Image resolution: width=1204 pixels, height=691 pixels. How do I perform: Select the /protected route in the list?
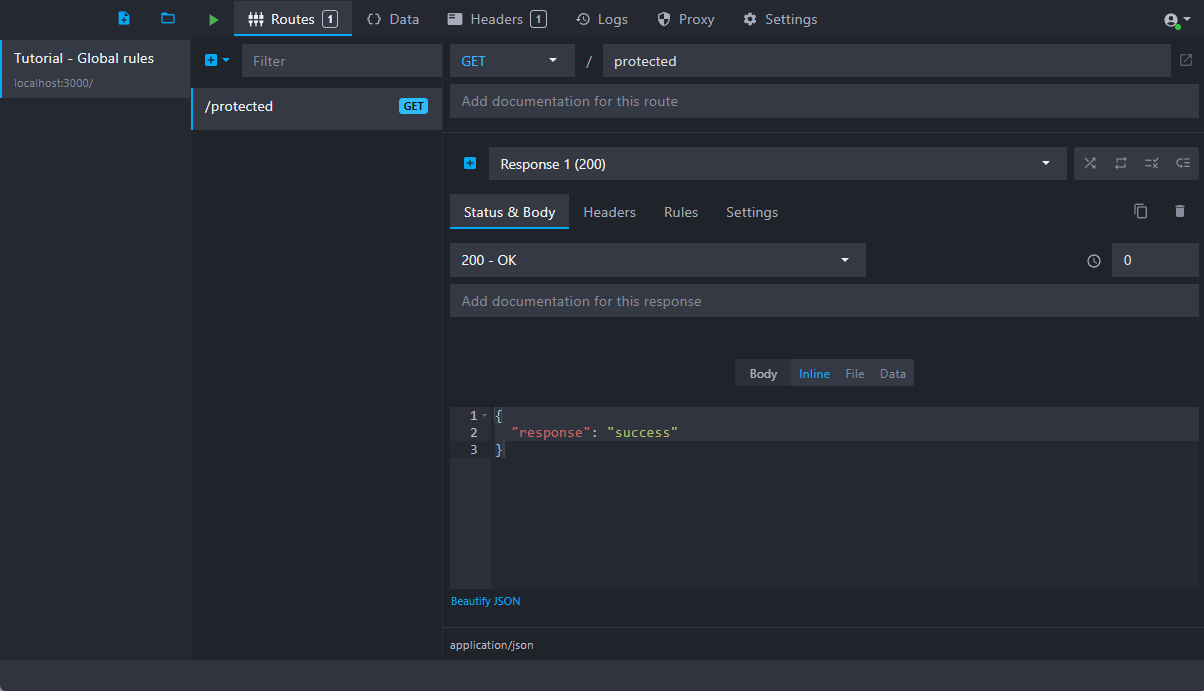point(300,107)
